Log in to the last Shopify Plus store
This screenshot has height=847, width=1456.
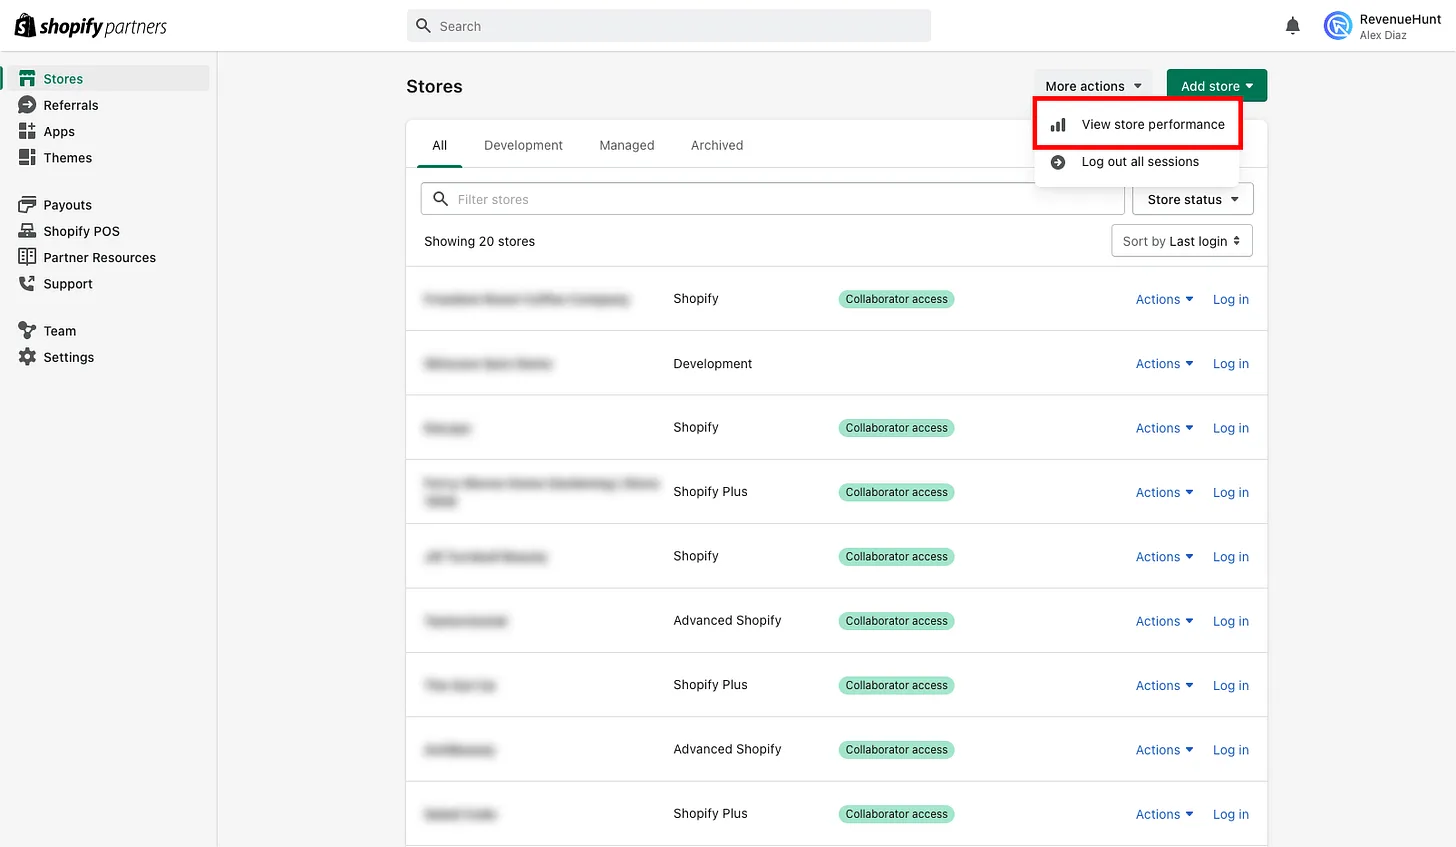point(1230,814)
